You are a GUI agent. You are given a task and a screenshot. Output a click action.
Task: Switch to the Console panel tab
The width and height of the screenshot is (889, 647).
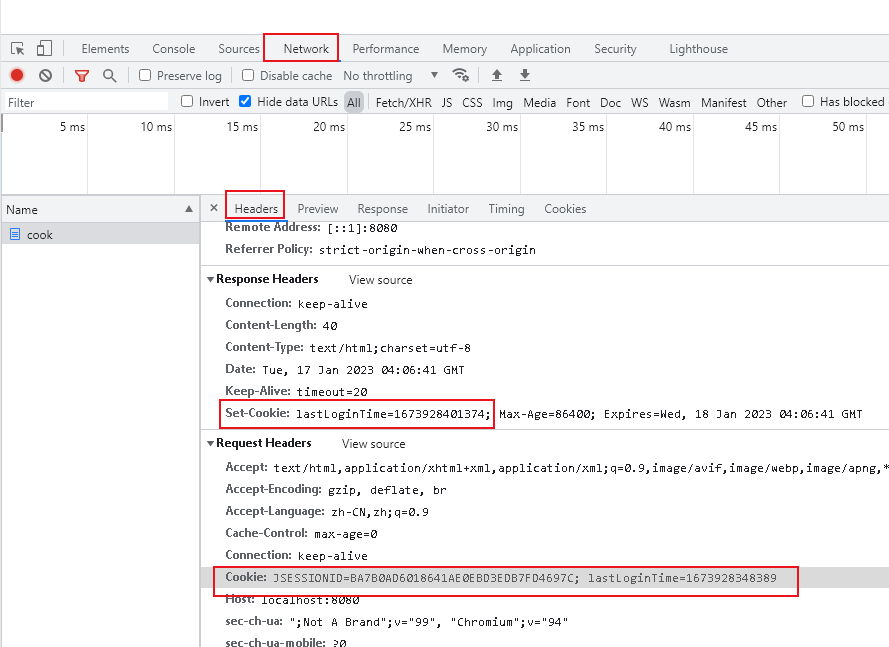click(173, 49)
